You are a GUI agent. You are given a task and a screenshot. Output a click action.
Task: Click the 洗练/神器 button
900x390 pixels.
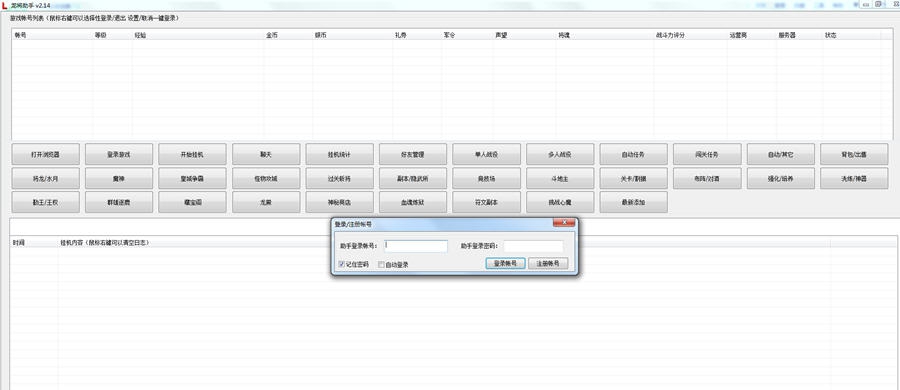[854, 179]
